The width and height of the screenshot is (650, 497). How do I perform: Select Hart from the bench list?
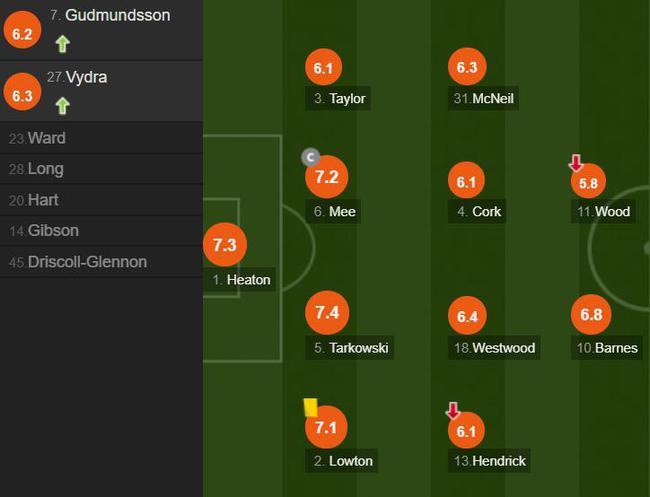[102, 200]
